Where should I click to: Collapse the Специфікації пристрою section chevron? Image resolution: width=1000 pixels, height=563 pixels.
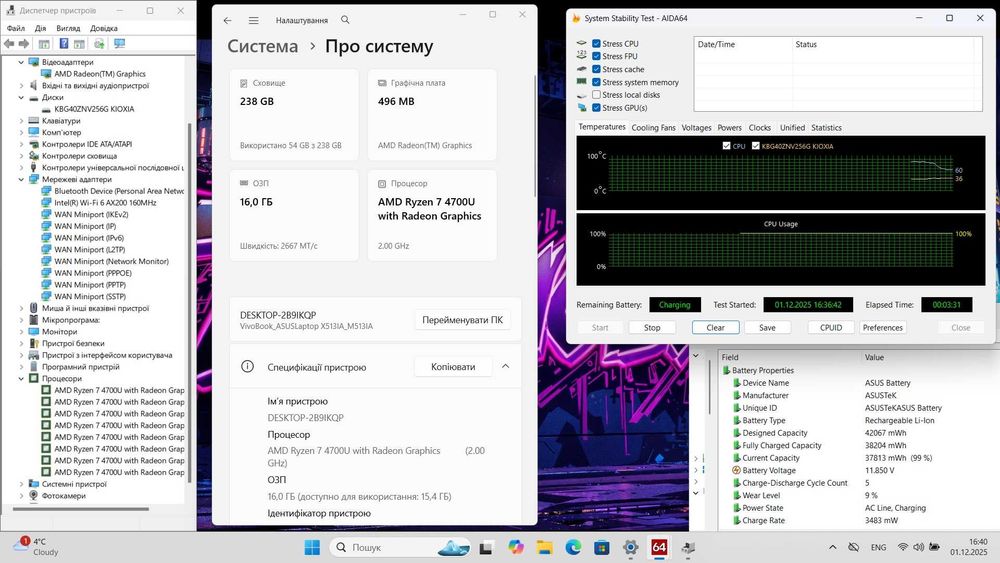pyautogui.click(x=506, y=367)
